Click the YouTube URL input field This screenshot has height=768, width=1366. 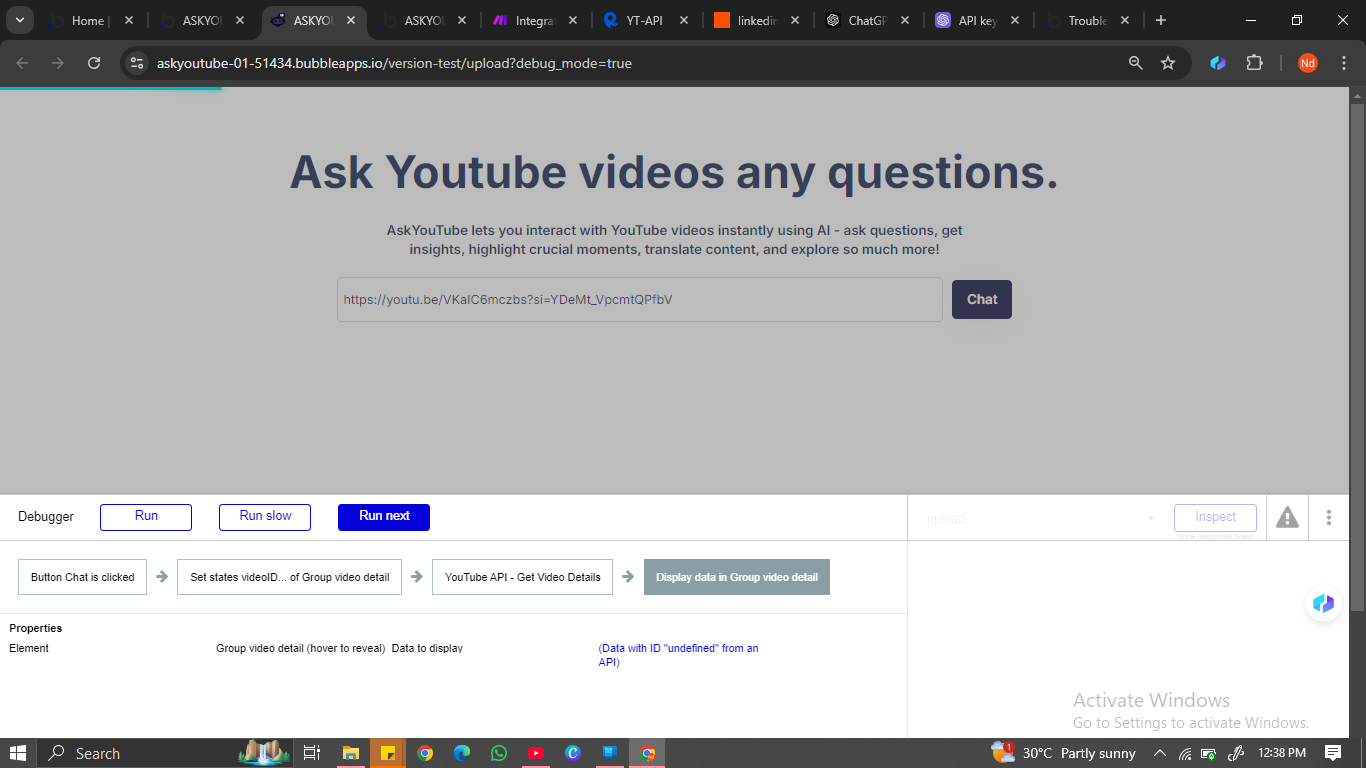click(640, 299)
